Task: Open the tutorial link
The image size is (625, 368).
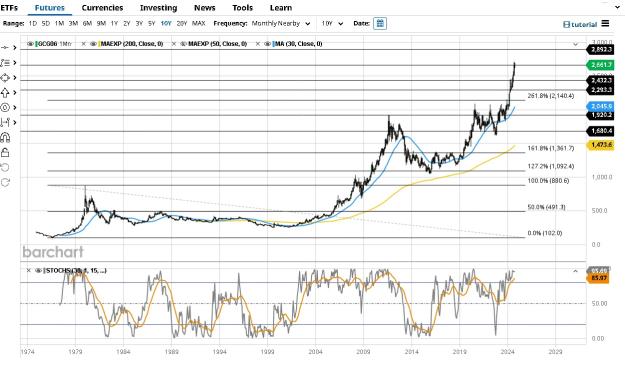Action: (x=580, y=24)
